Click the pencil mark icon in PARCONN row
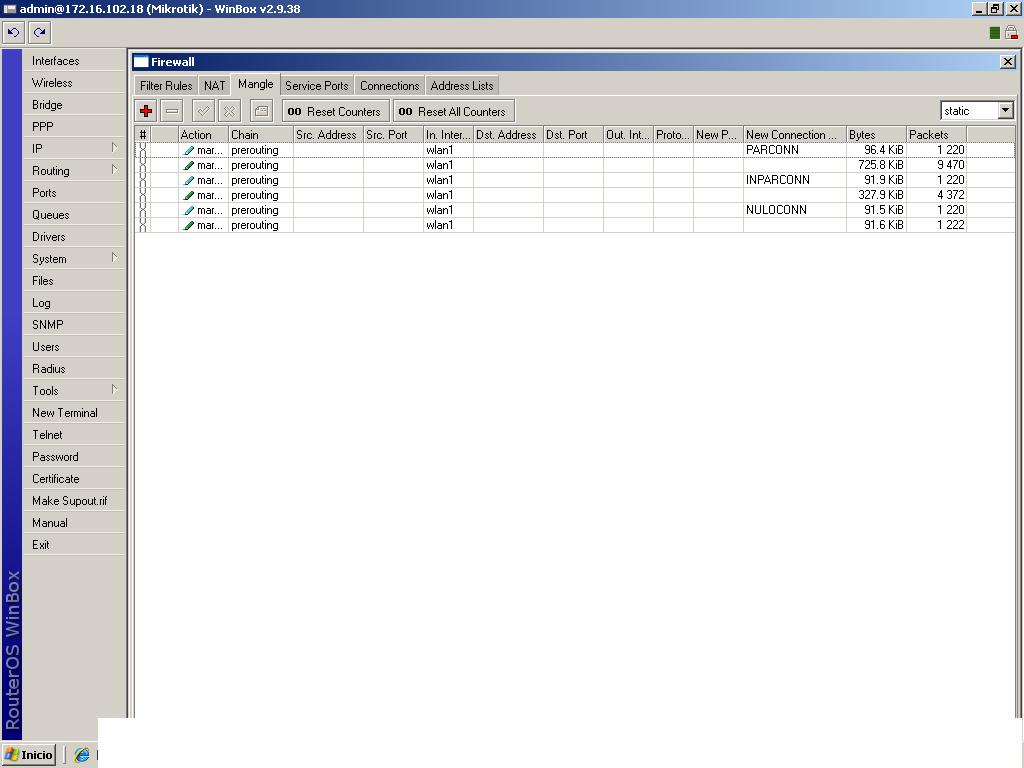1024x768 pixels. click(189, 150)
